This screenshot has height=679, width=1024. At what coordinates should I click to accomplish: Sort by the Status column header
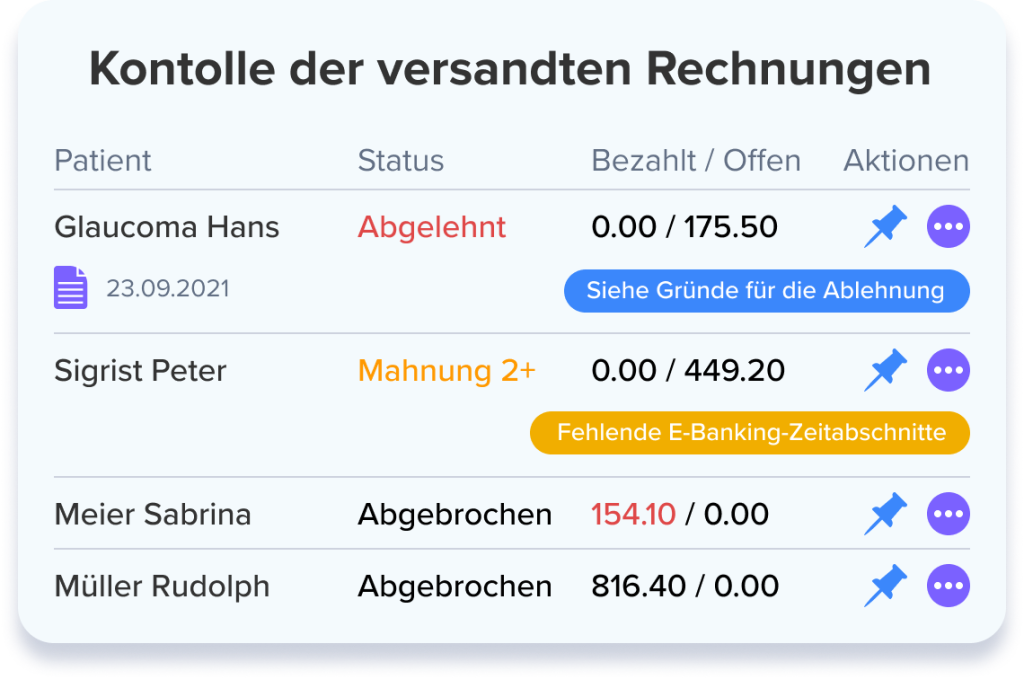pyautogui.click(x=401, y=161)
